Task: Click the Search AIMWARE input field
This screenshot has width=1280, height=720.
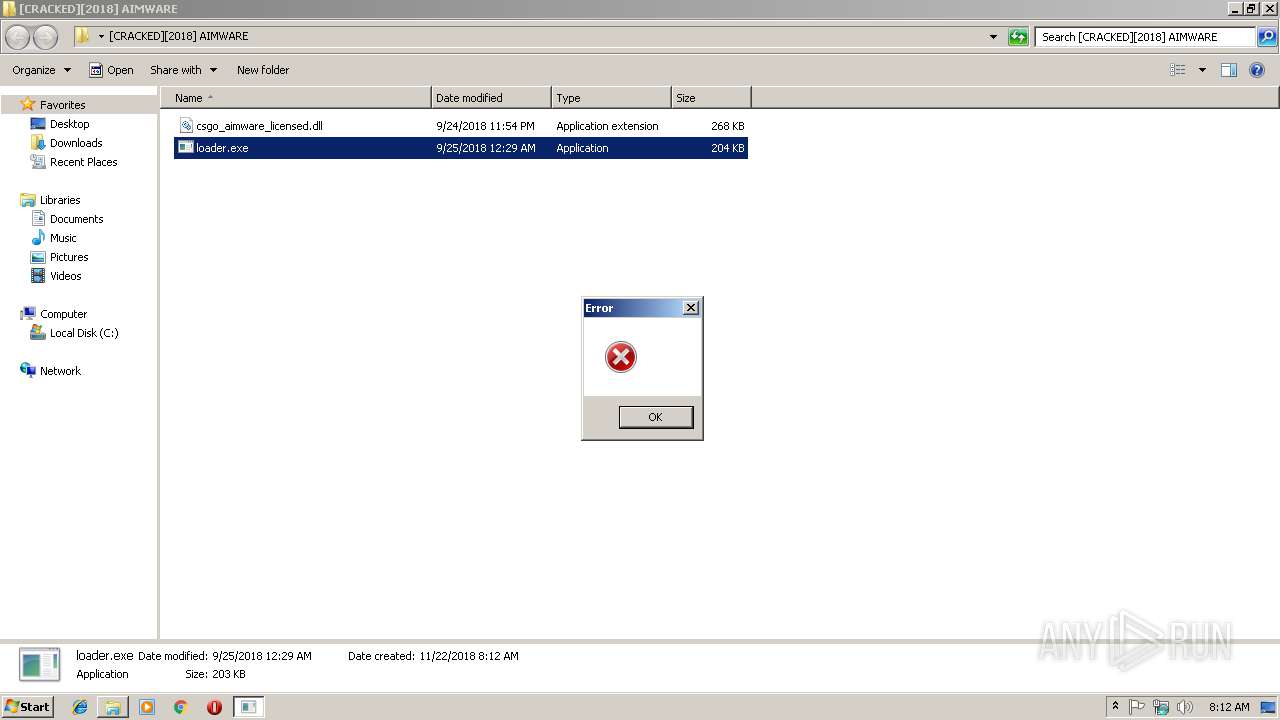Action: click(1145, 37)
